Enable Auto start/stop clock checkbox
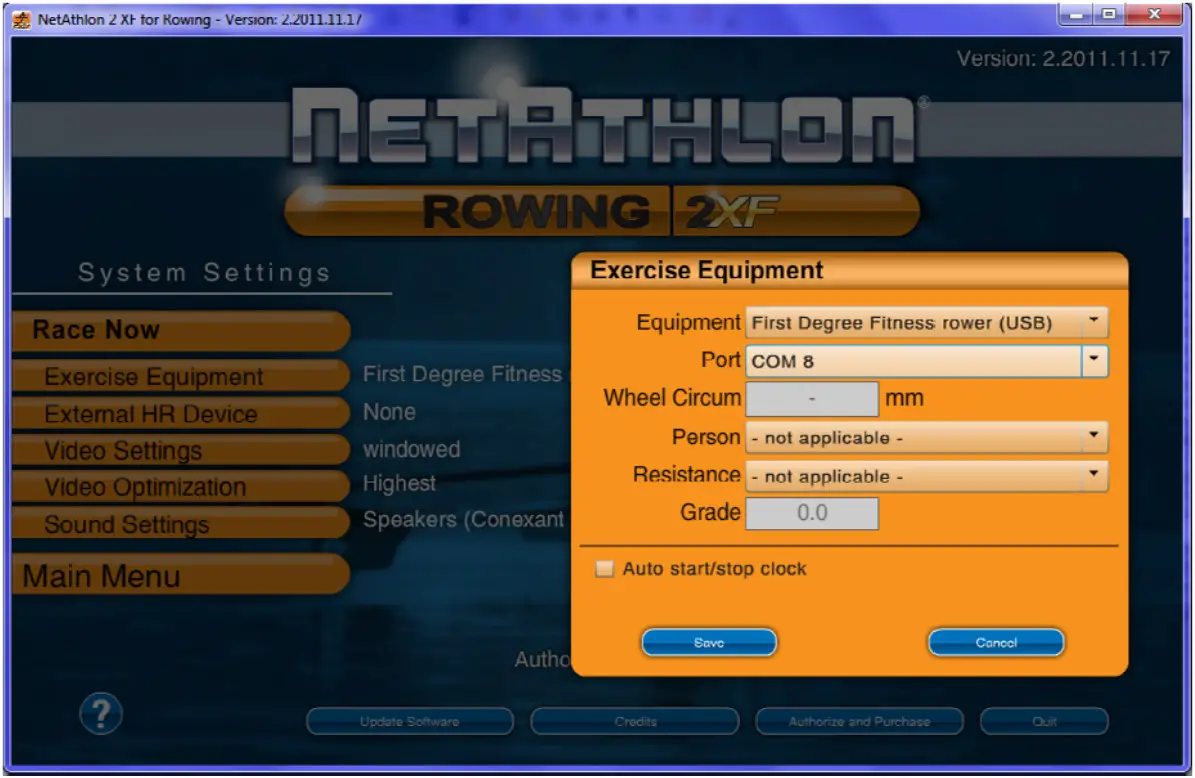 pos(604,568)
